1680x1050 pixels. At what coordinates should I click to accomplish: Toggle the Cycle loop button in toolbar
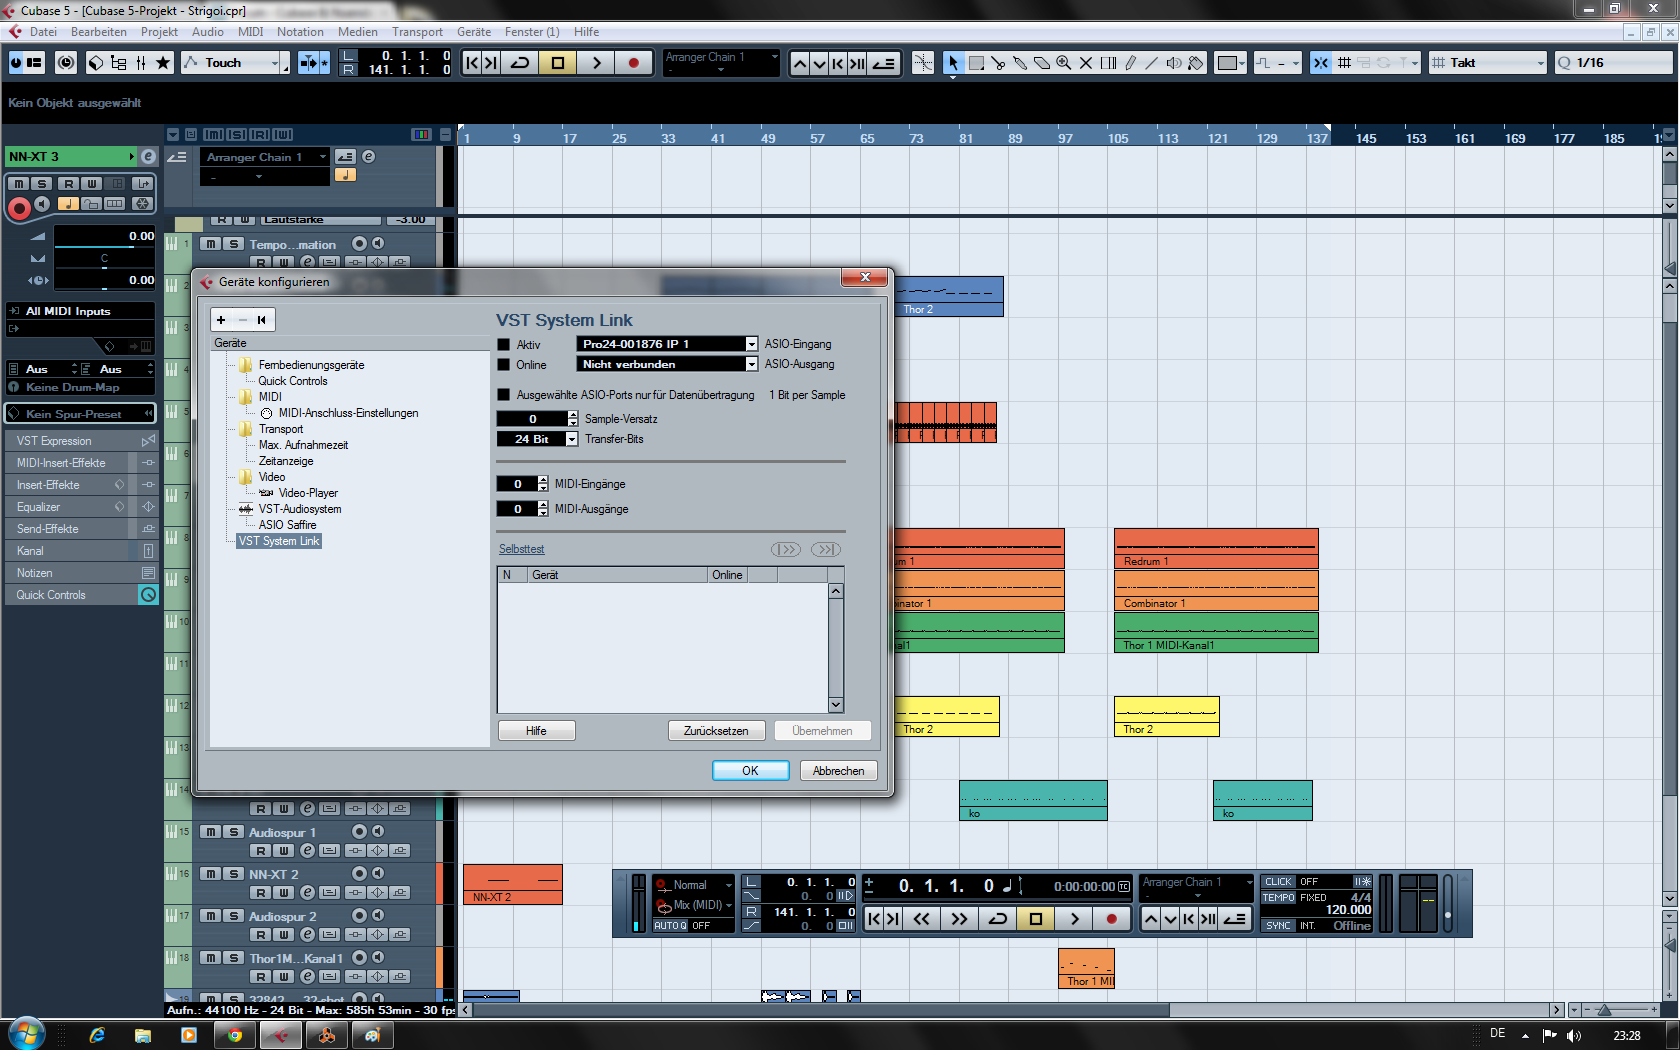[520, 63]
